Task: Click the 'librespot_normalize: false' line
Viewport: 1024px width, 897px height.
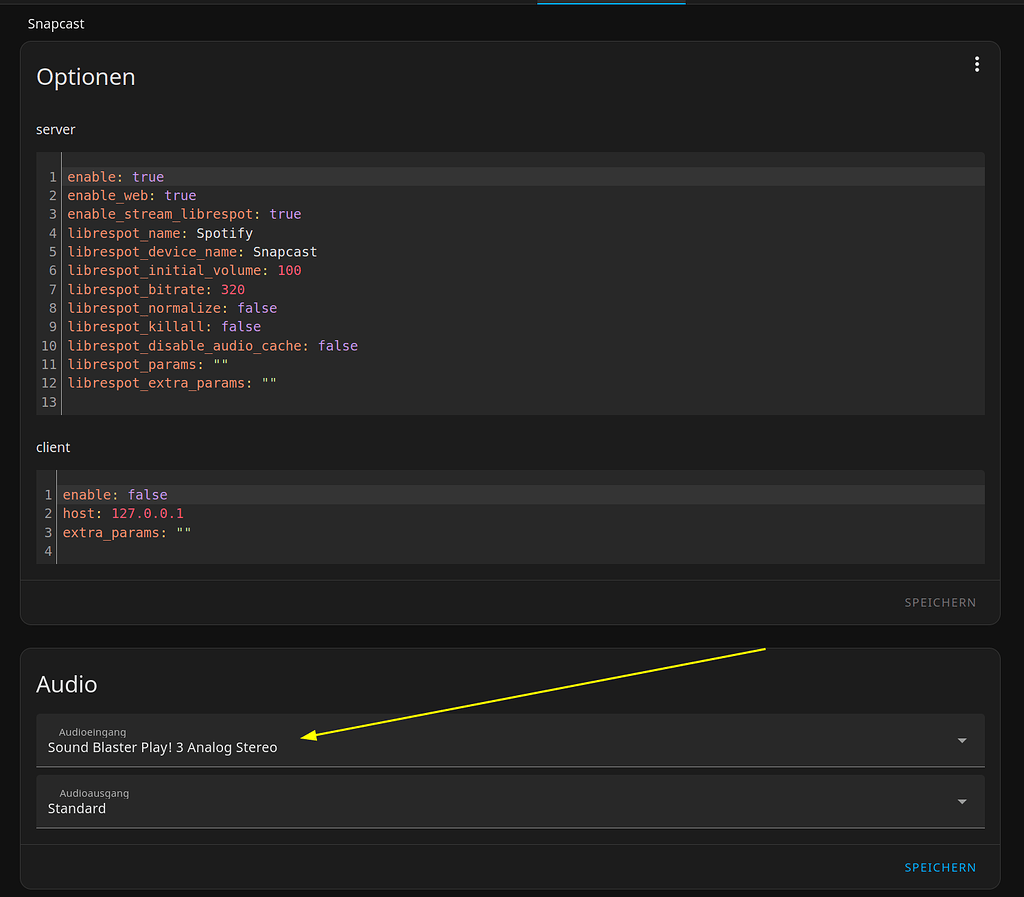Action: click(x=171, y=308)
